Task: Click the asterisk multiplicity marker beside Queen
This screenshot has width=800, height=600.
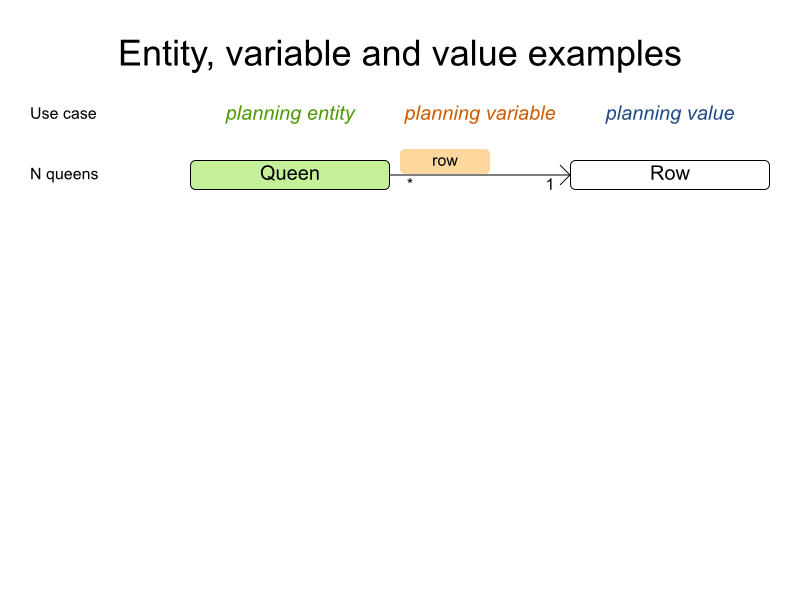Action: [x=410, y=183]
